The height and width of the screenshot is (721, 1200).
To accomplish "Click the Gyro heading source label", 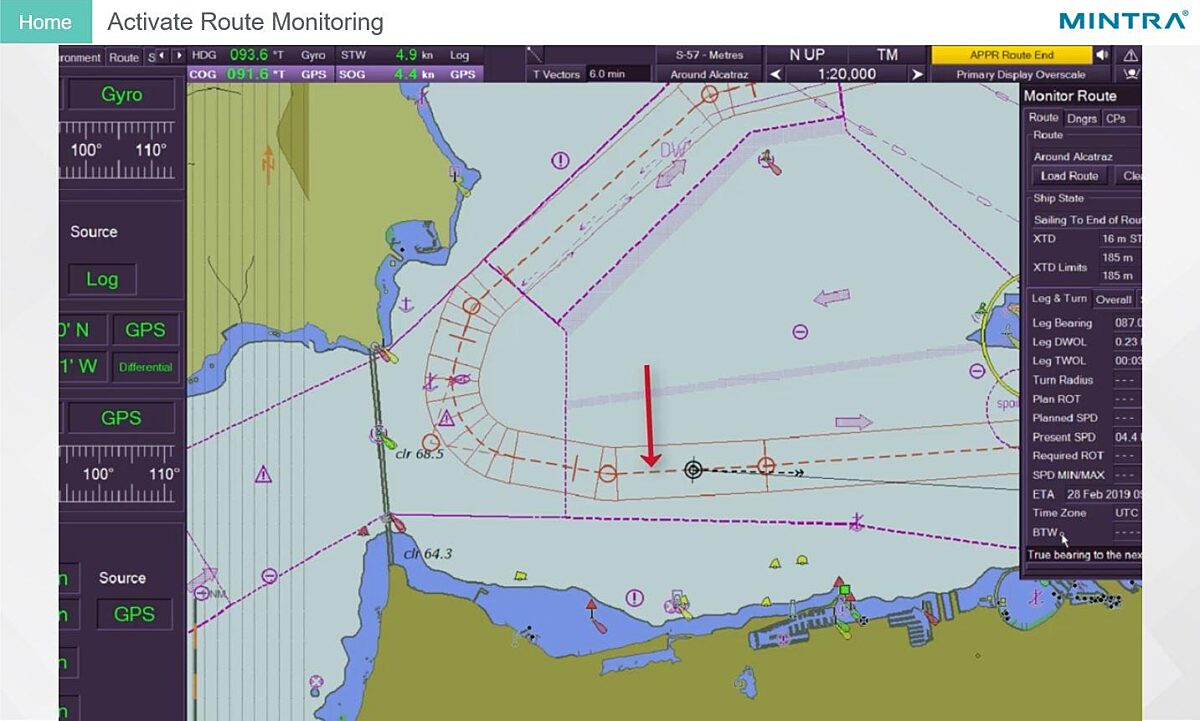I will (313, 55).
